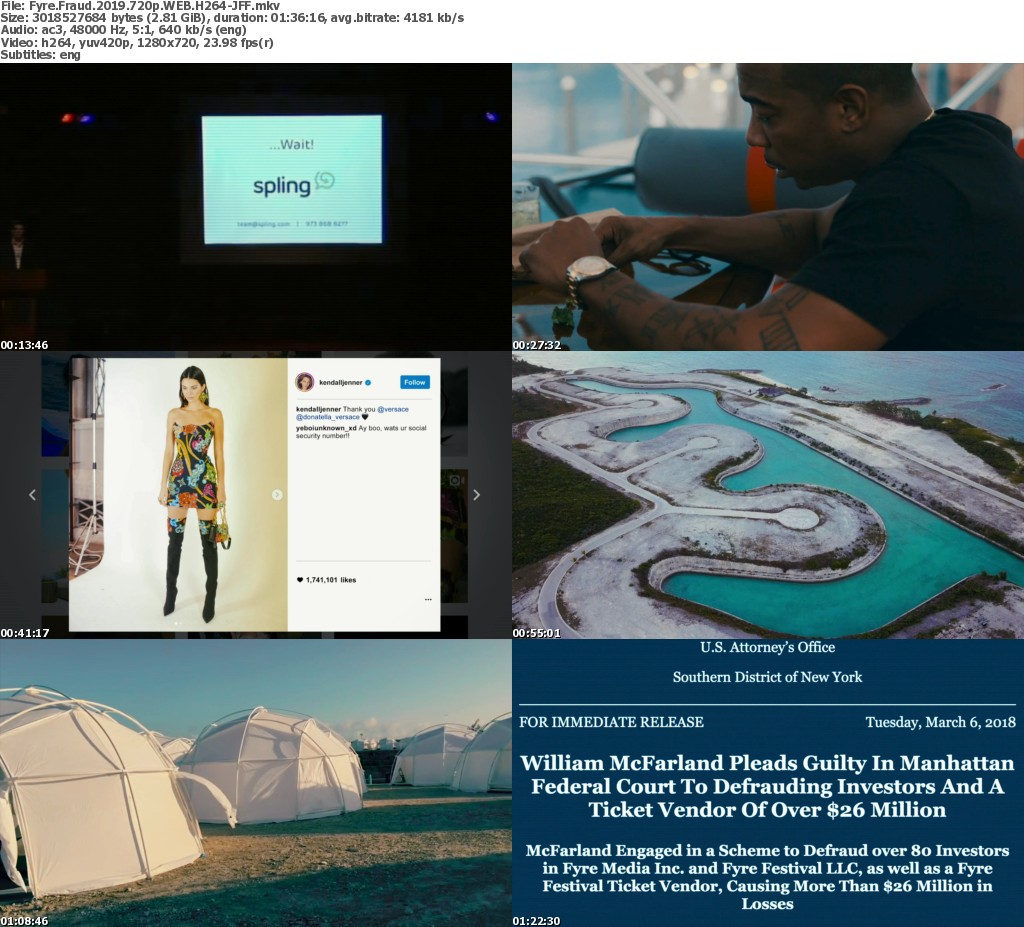1024x927 pixels.
Task: Click the blue verified badge beside kendalljenner
Action: (370, 382)
